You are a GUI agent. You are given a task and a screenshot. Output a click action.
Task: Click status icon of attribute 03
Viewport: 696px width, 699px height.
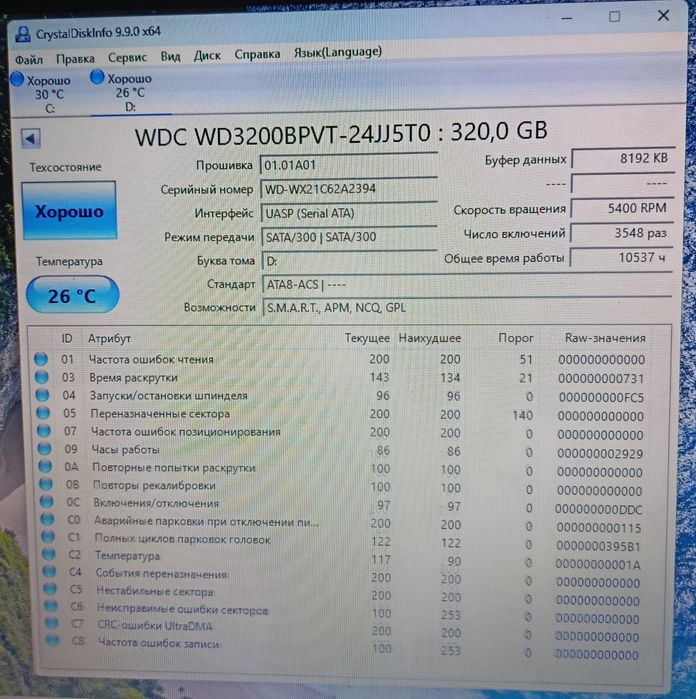pyautogui.click(x=41, y=377)
